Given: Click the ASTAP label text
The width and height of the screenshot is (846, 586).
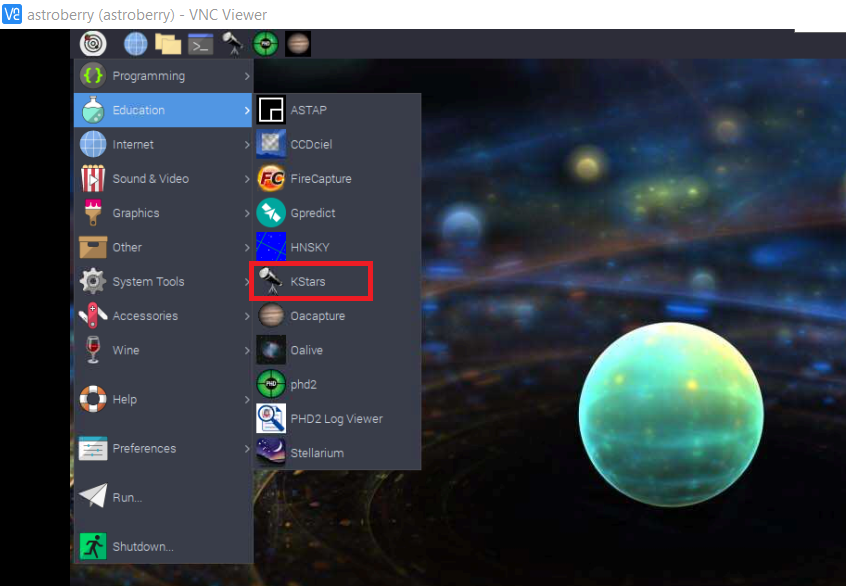Looking at the screenshot, I should pos(309,110).
